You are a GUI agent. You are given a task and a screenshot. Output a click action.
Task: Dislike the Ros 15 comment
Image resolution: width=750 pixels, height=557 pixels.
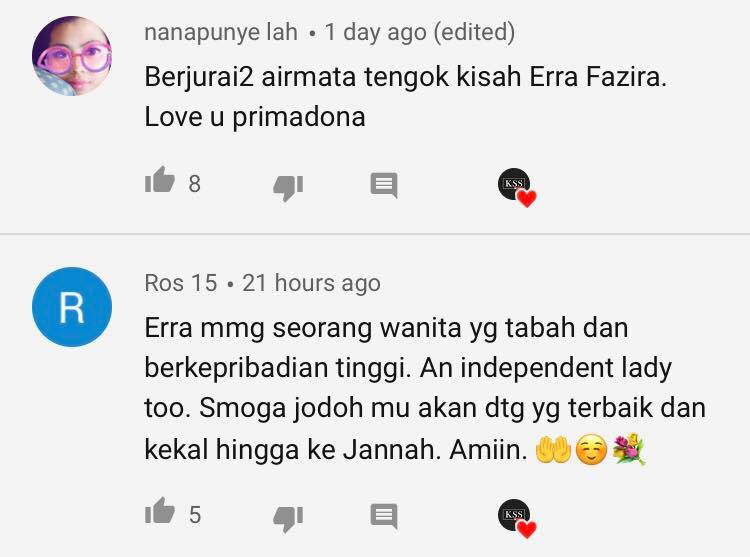[x=288, y=518]
